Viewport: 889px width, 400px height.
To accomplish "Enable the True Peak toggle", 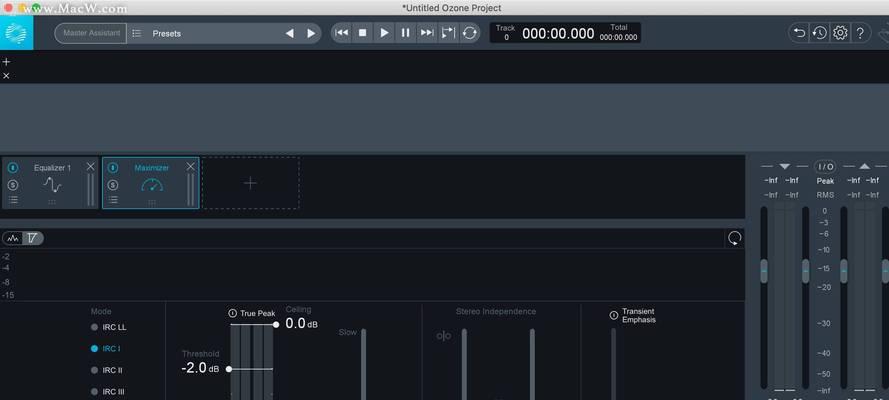I will [x=232, y=313].
